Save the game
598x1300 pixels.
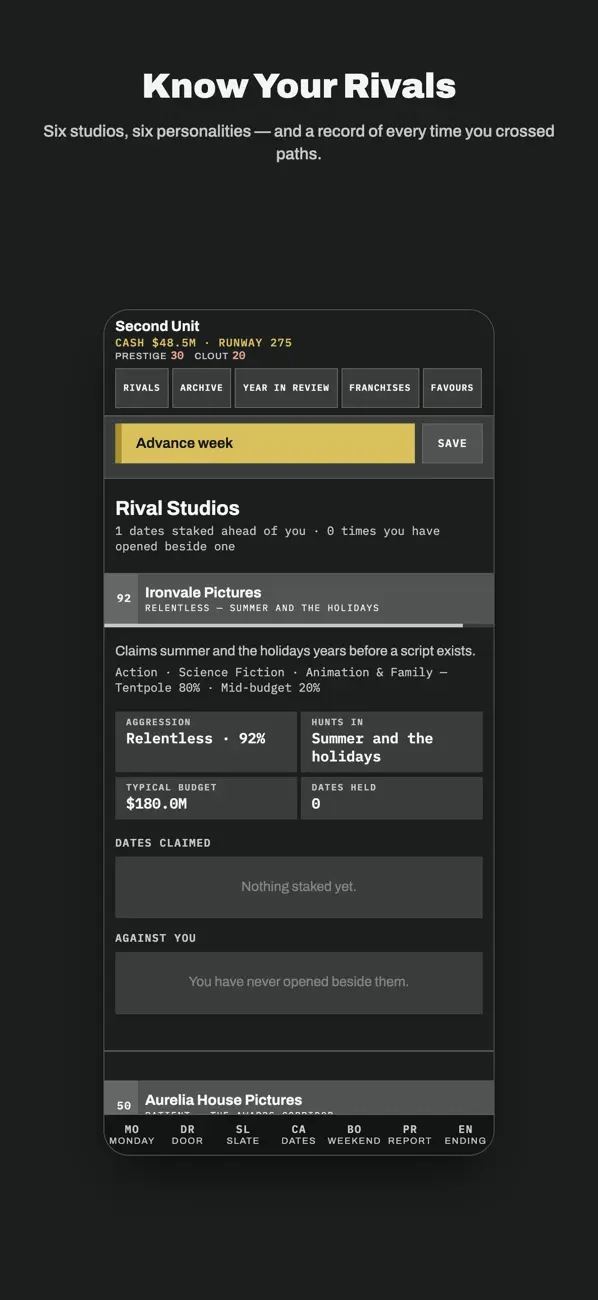click(x=452, y=443)
